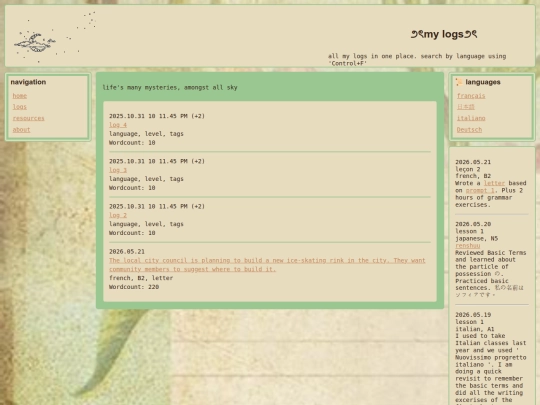Open the home navigation link
The width and height of the screenshot is (540, 405).
click(20, 96)
